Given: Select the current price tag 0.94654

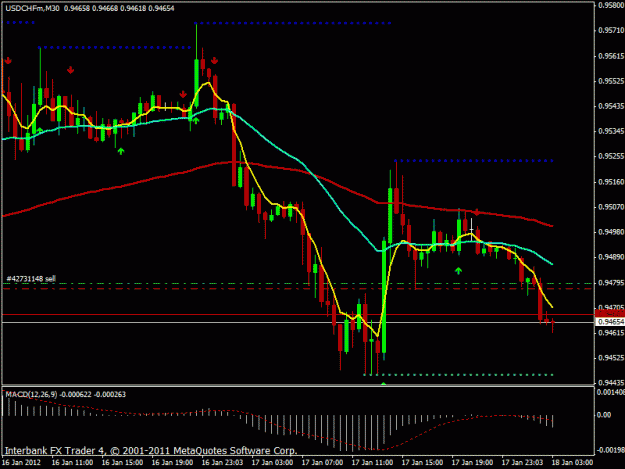Looking at the screenshot, I should point(610,322).
